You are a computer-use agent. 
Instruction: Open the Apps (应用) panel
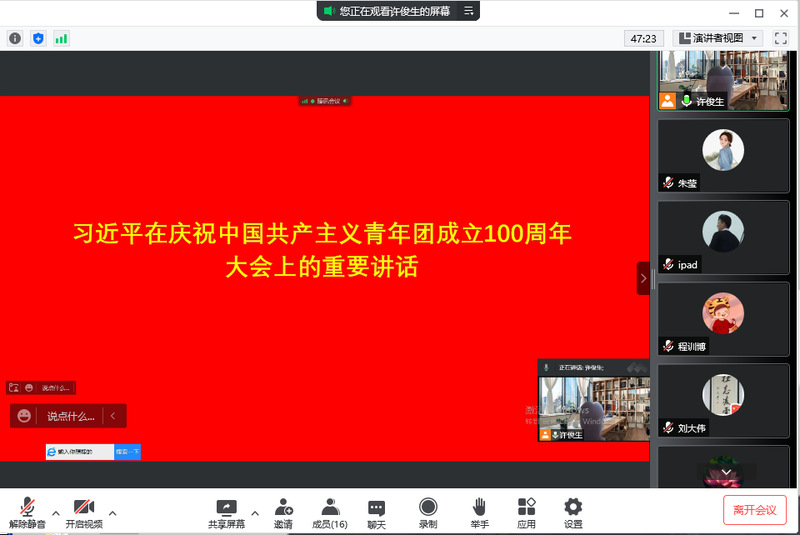coord(526,513)
